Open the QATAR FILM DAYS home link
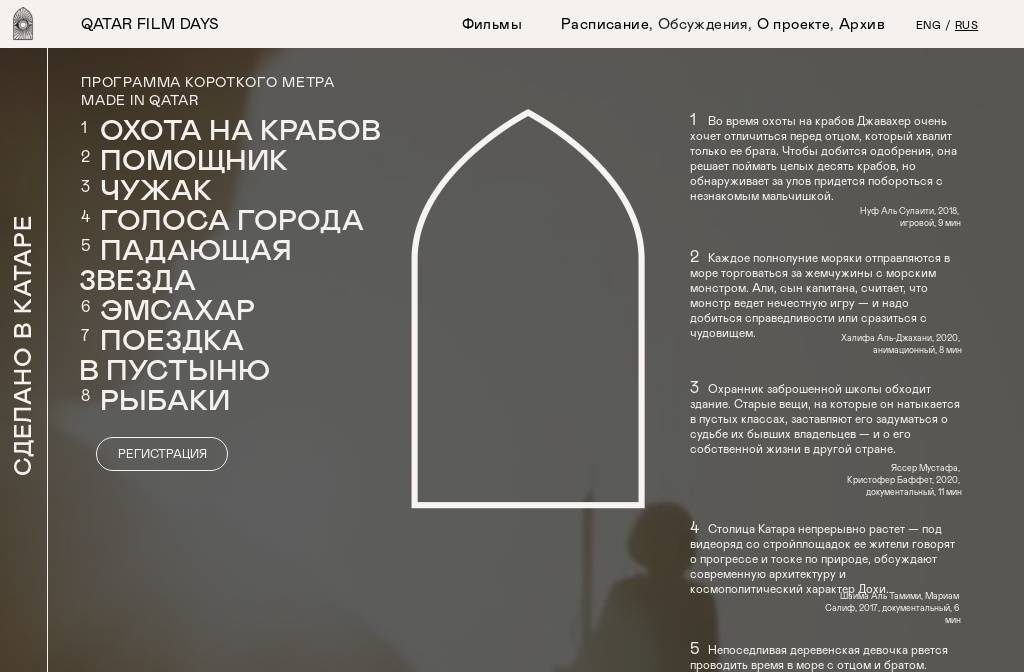The width and height of the screenshot is (1024, 672). tap(149, 24)
